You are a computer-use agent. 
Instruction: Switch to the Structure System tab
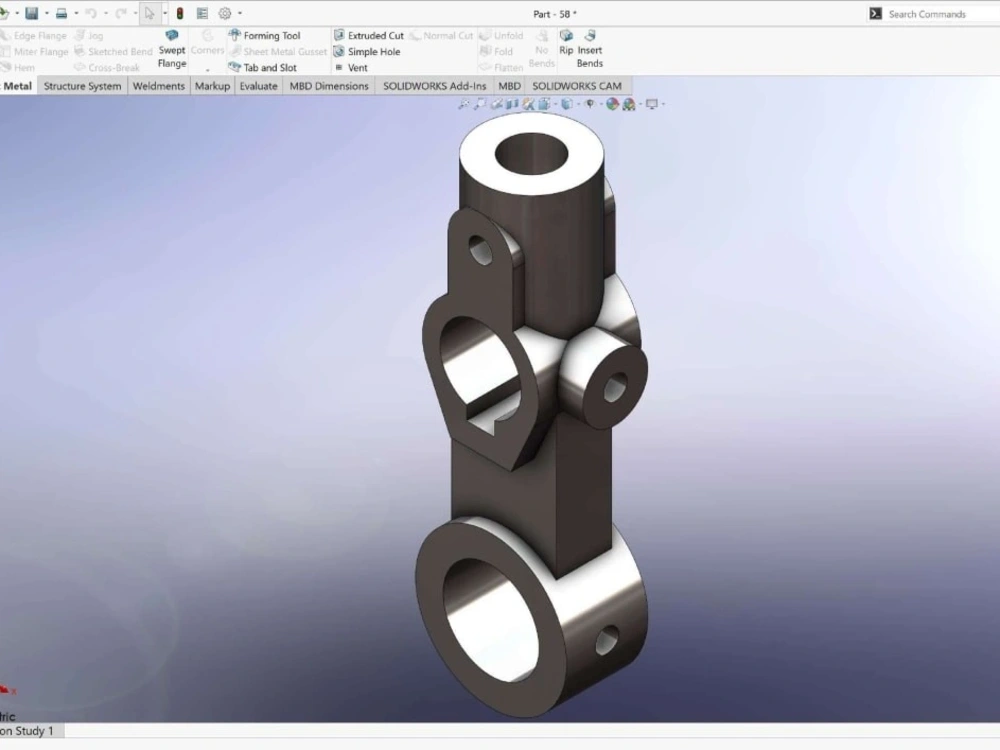pyautogui.click(x=82, y=85)
